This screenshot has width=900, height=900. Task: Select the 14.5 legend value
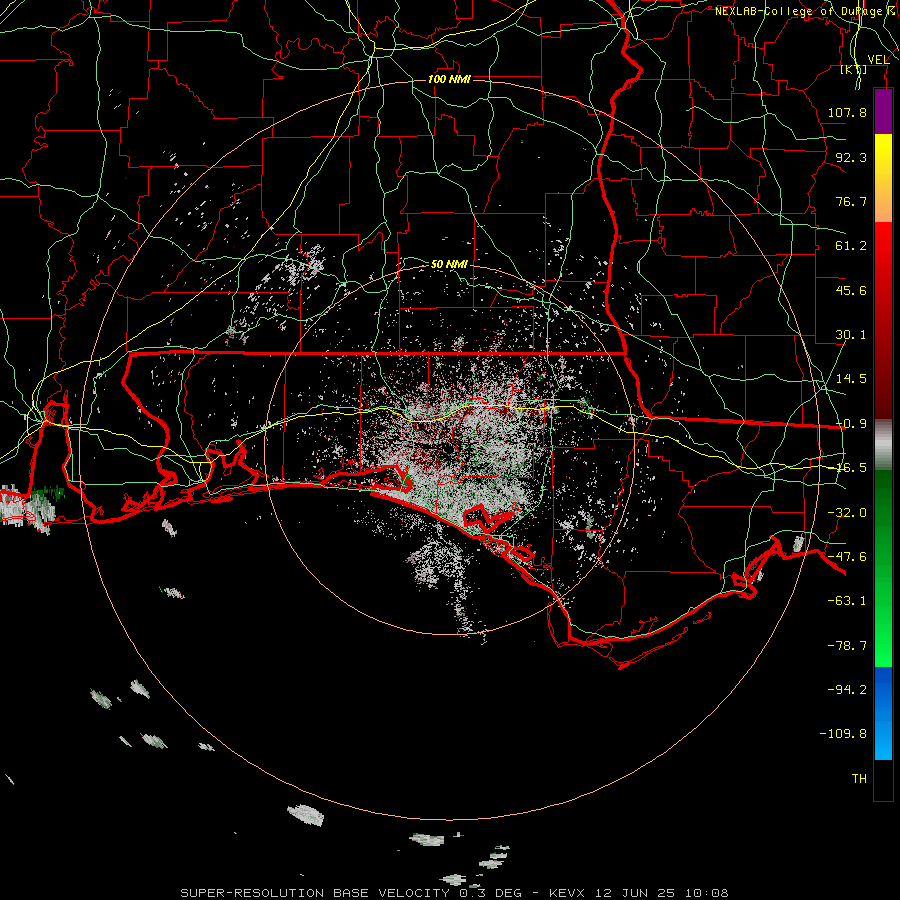click(851, 379)
